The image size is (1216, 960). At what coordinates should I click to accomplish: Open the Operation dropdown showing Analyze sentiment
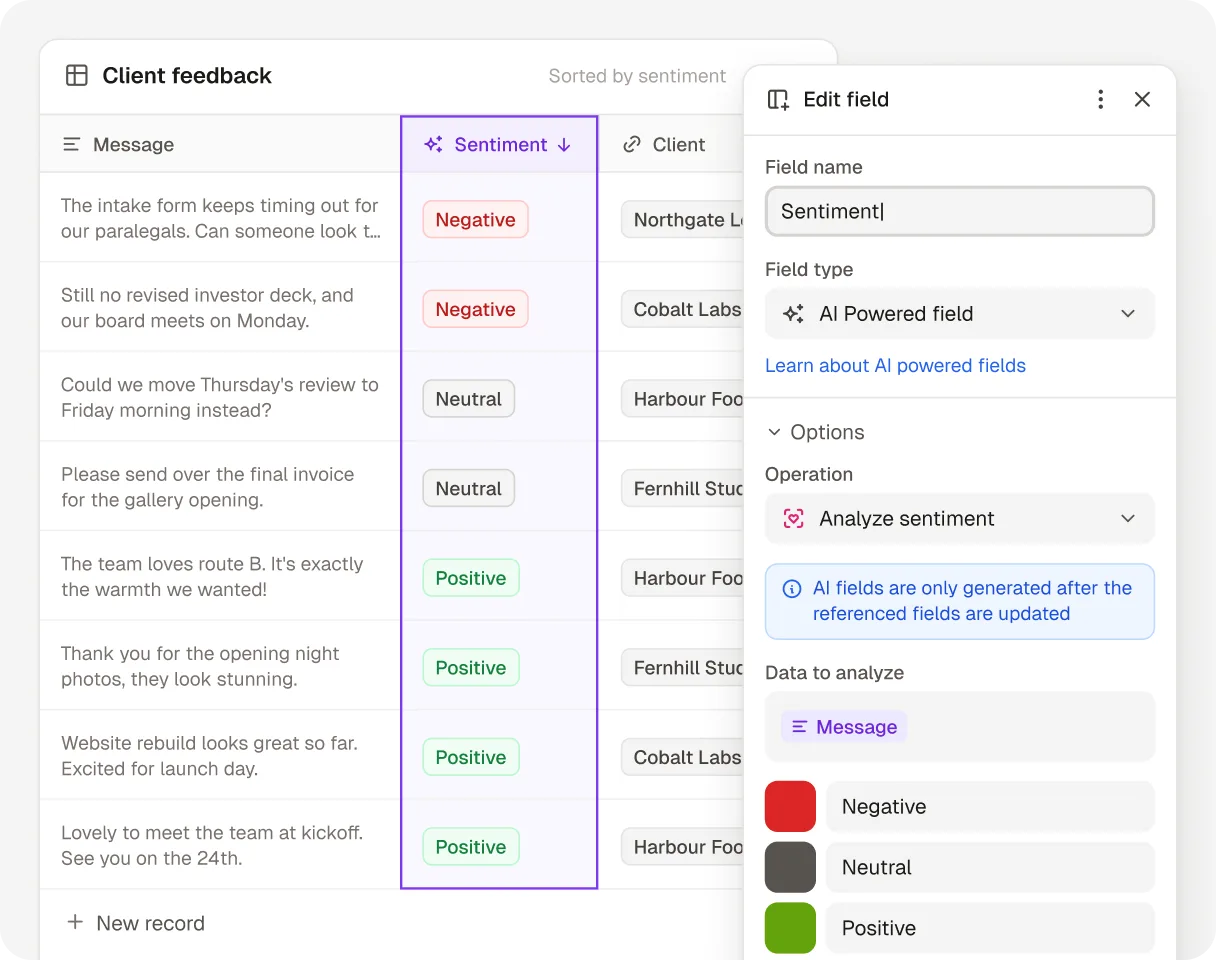pyautogui.click(x=960, y=519)
